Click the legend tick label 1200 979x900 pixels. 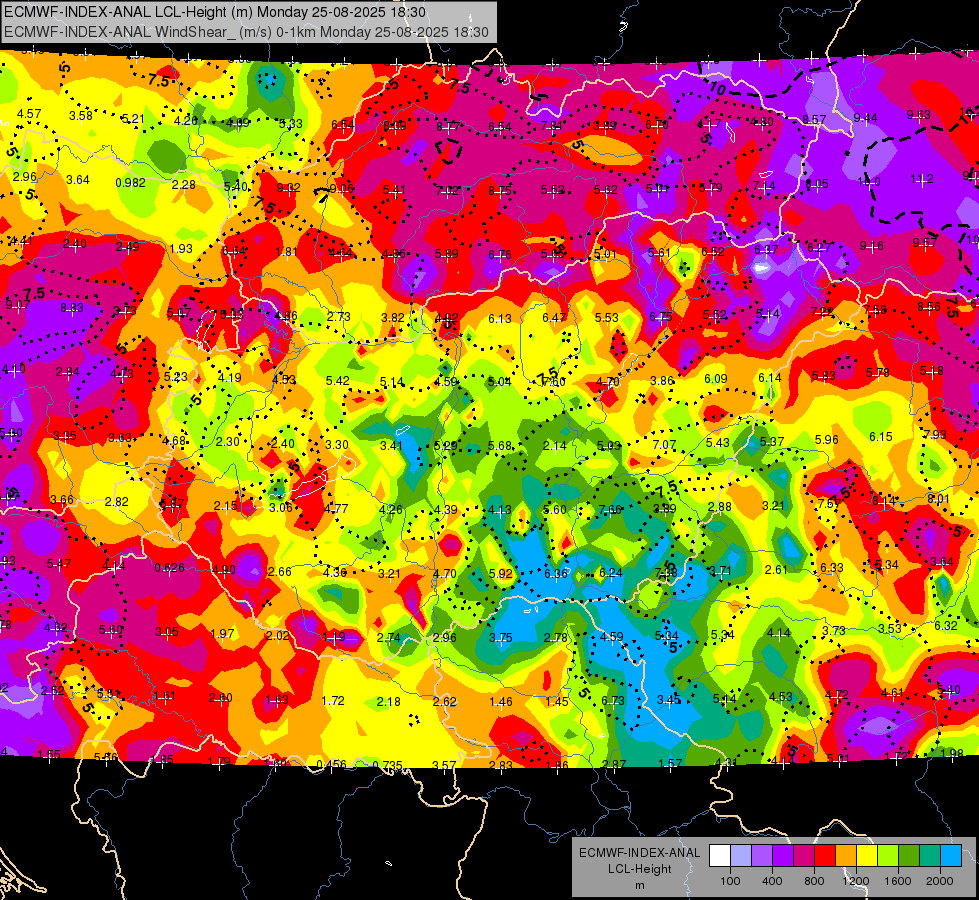click(x=855, y=881)
